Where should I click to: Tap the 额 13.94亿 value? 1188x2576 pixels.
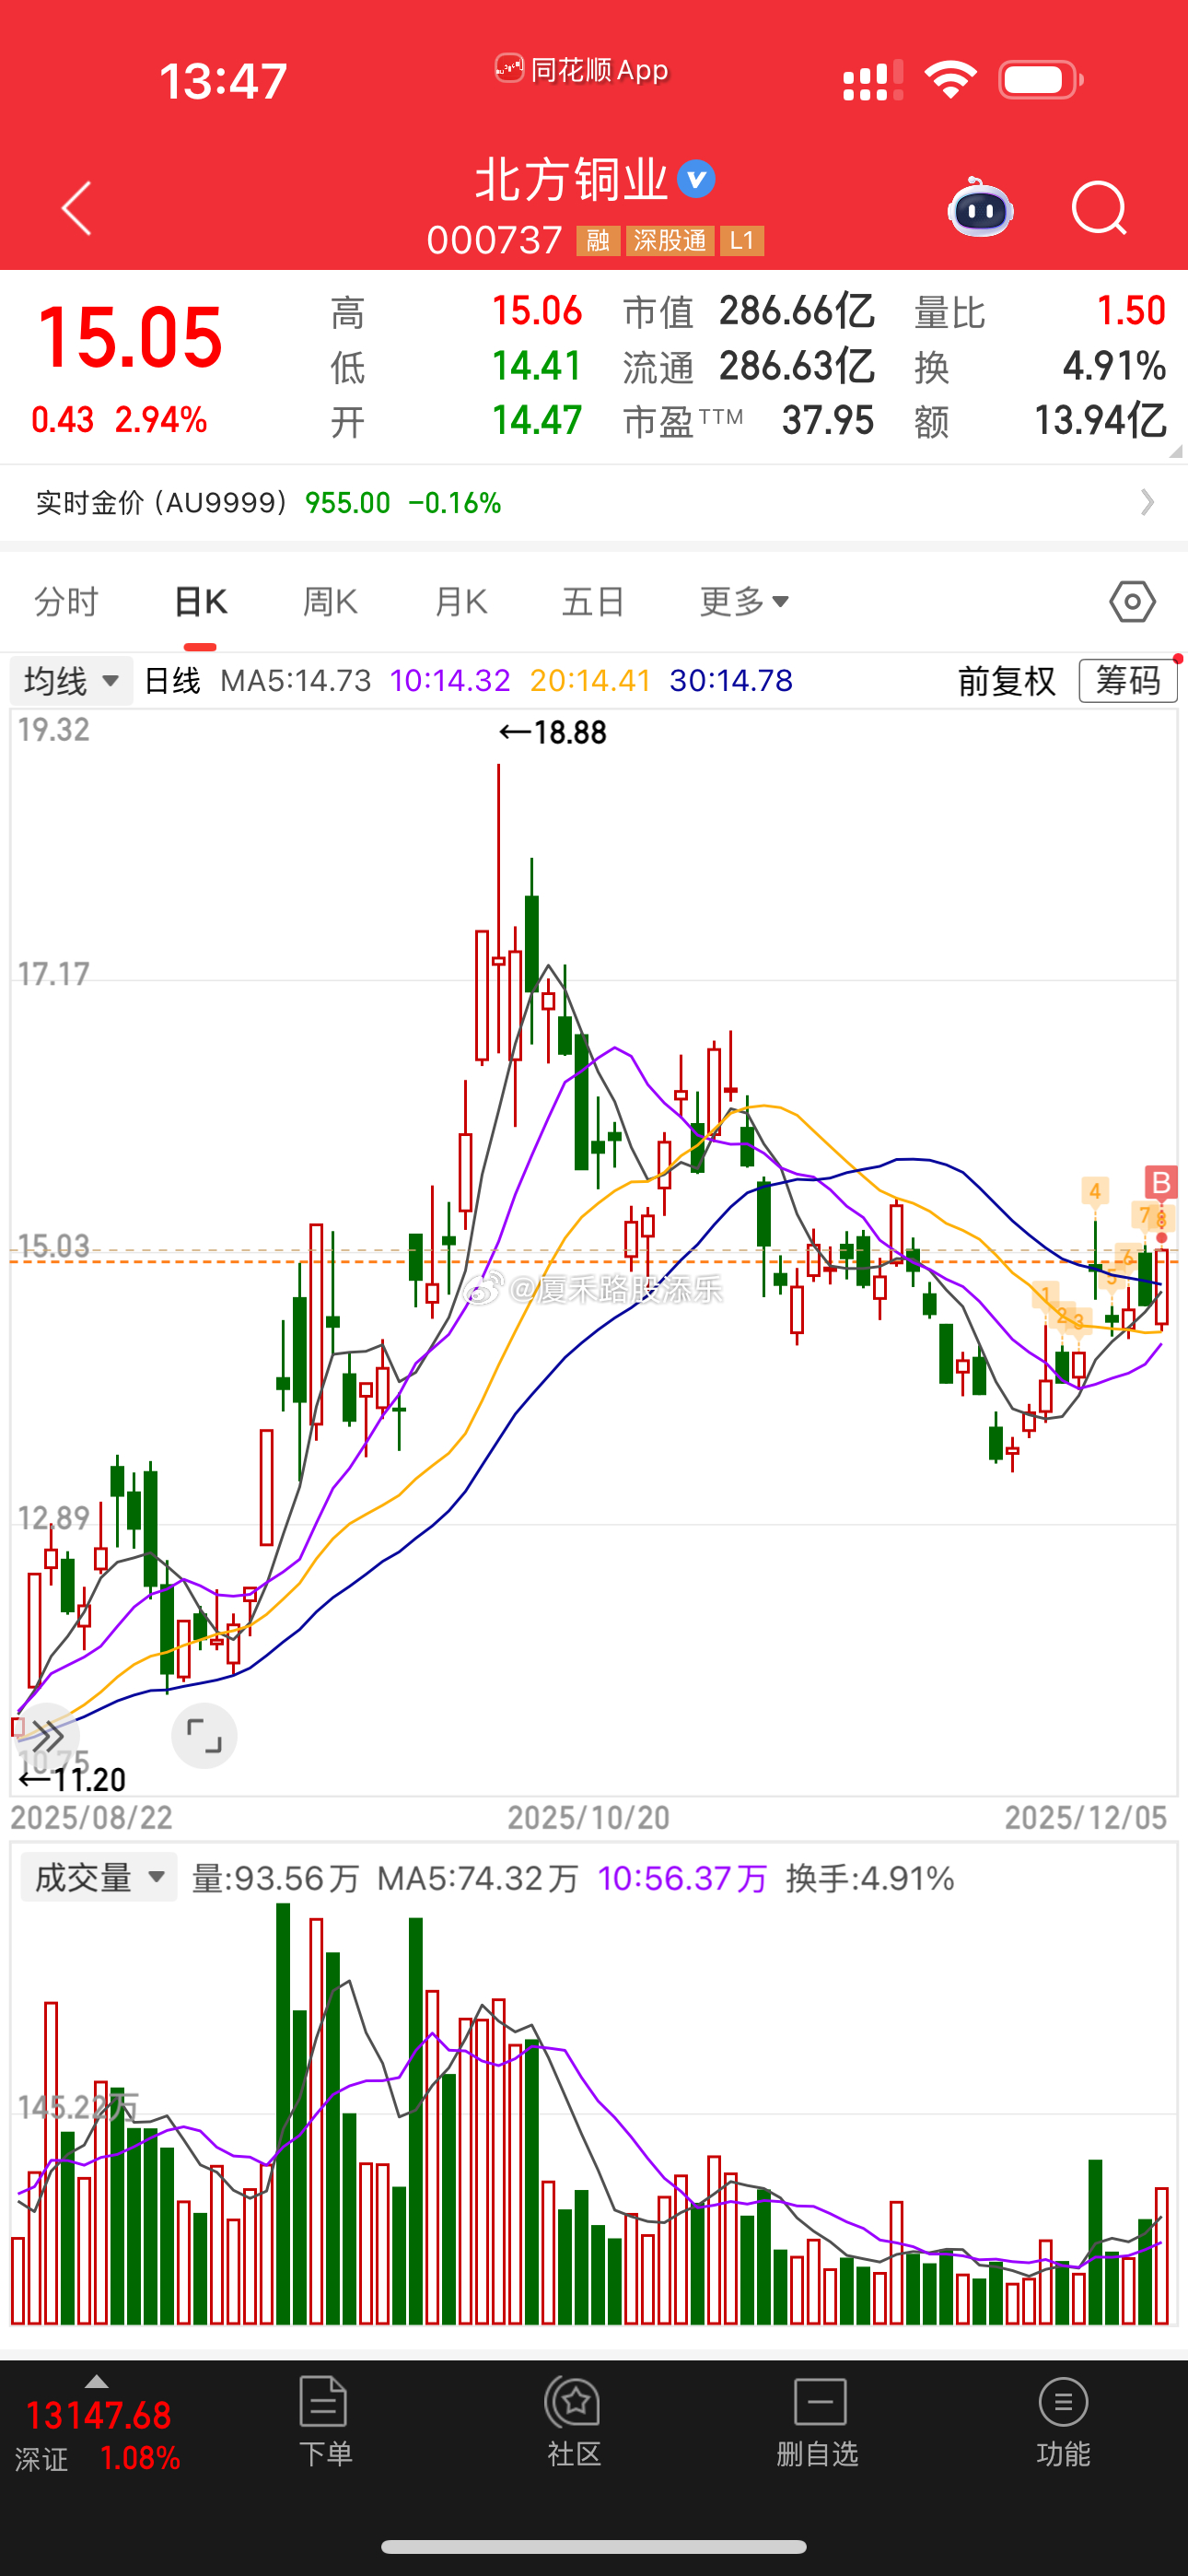point(1100,421)
